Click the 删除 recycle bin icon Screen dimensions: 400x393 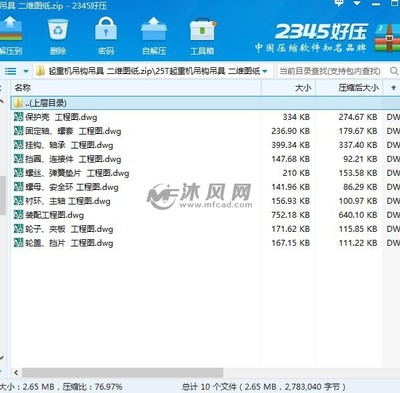coord(58,30)
